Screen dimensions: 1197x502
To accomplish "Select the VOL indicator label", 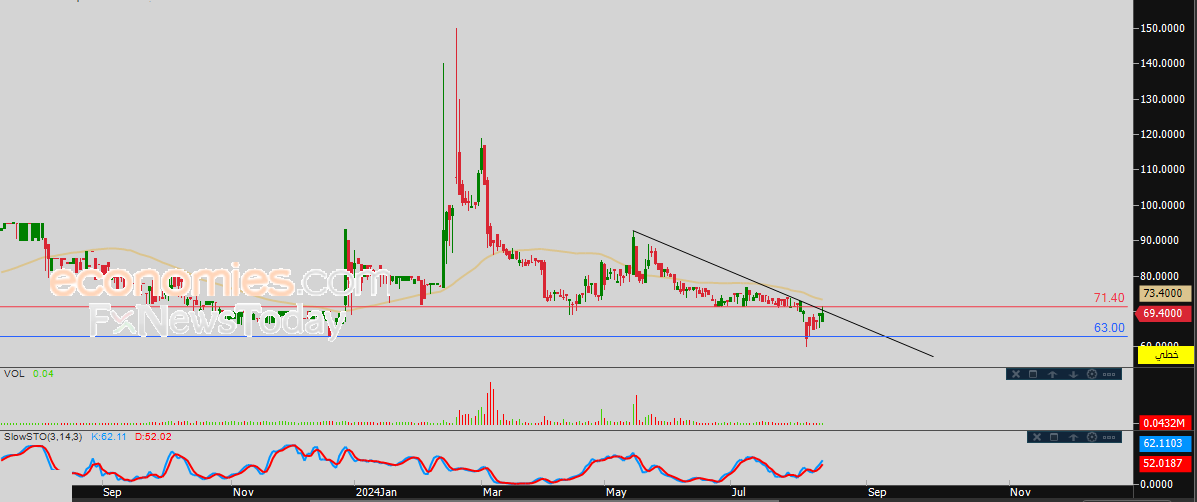I will [x=13, y=374].
